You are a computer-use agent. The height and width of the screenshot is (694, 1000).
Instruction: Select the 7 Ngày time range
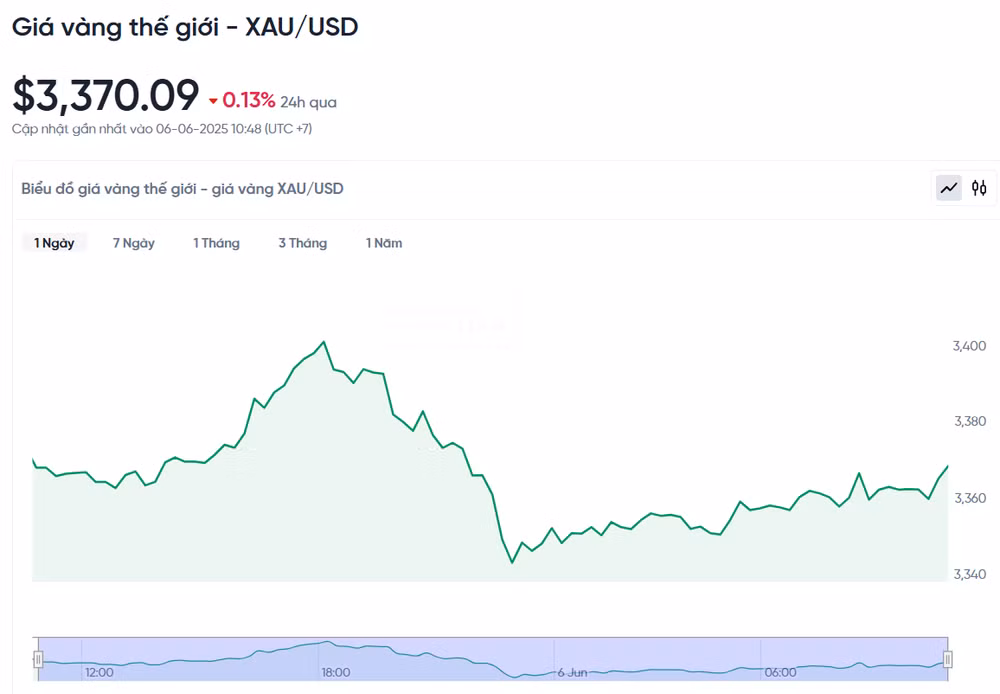134,243
